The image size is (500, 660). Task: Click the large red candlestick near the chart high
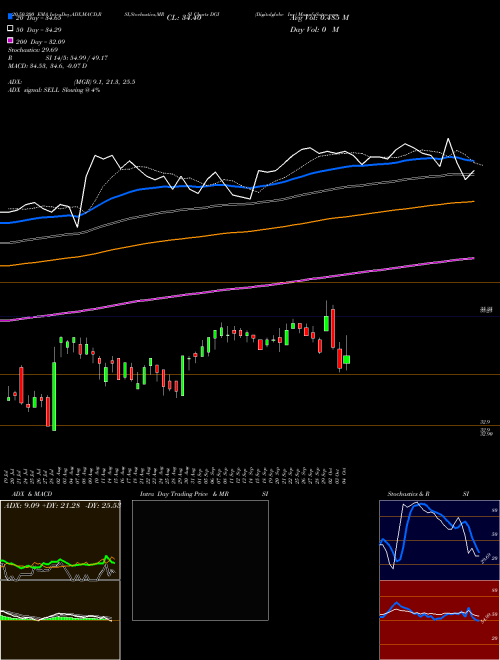pyautogui.click(x=333, y=329)
